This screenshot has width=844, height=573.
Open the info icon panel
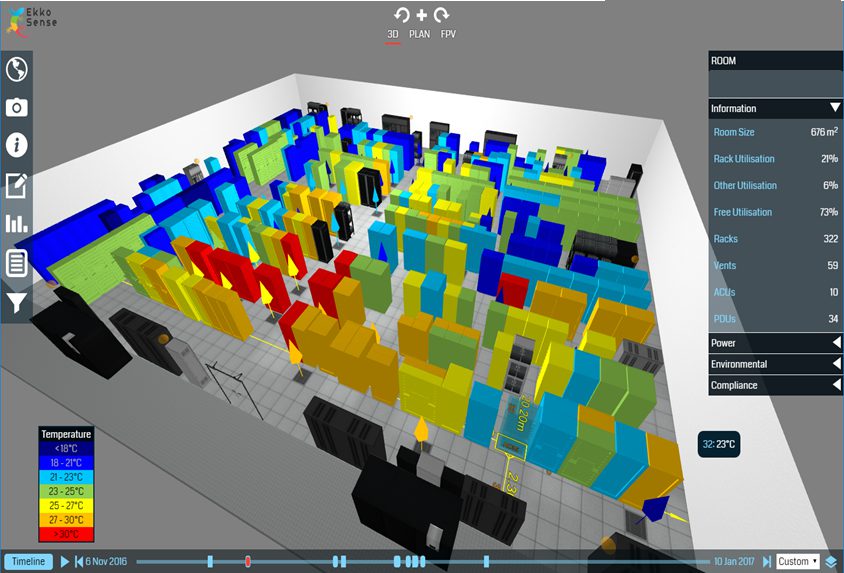click(17, 145)
